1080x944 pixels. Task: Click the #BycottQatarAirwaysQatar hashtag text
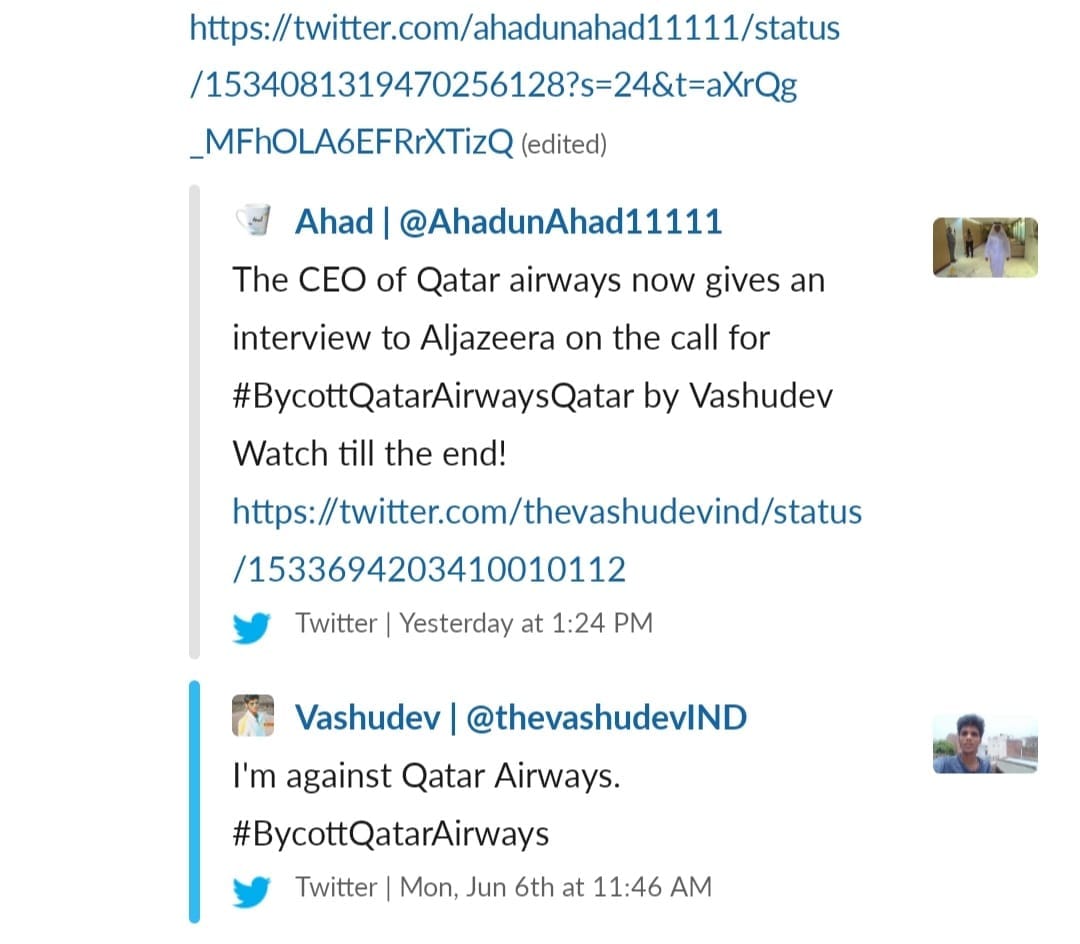pyautogui.click(x=433, y=397)
